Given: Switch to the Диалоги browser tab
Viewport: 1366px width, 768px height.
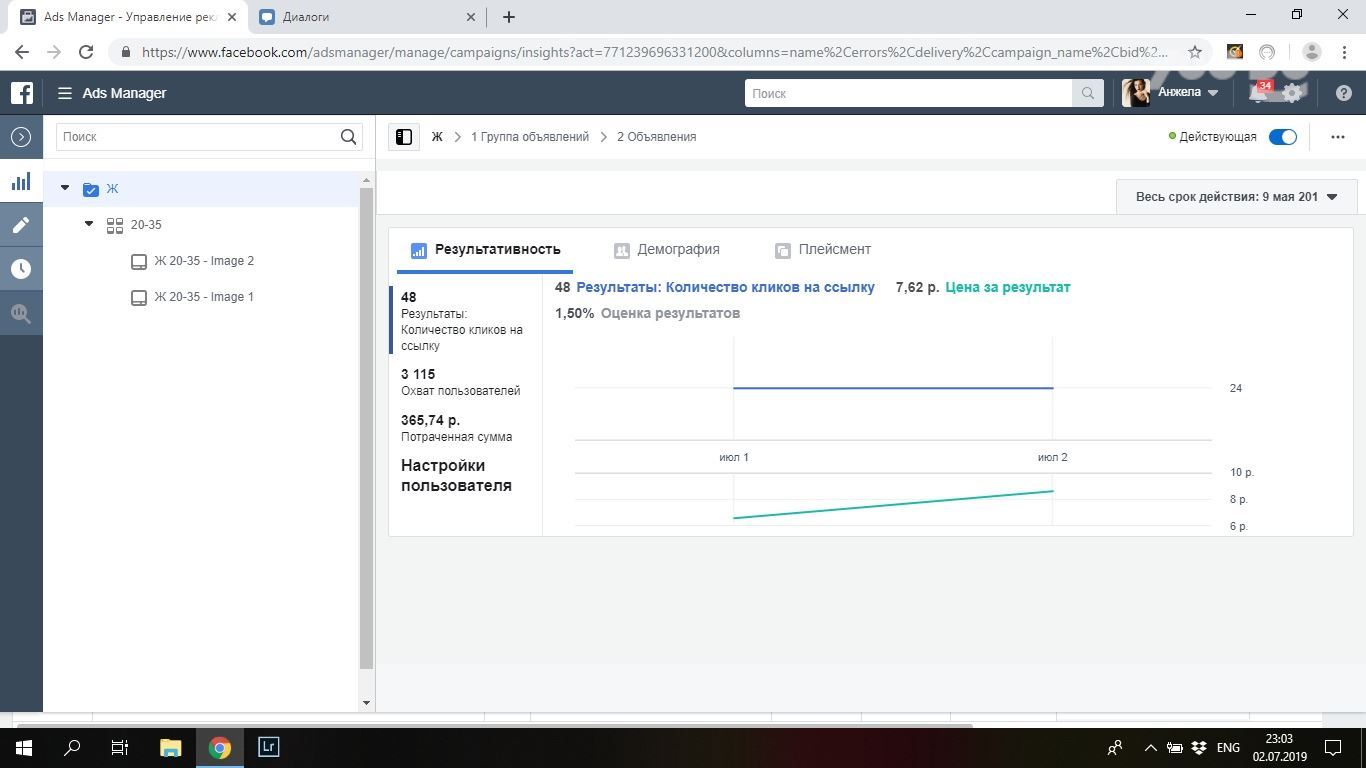Looking at the screenshot, I should tap(366, 17).
